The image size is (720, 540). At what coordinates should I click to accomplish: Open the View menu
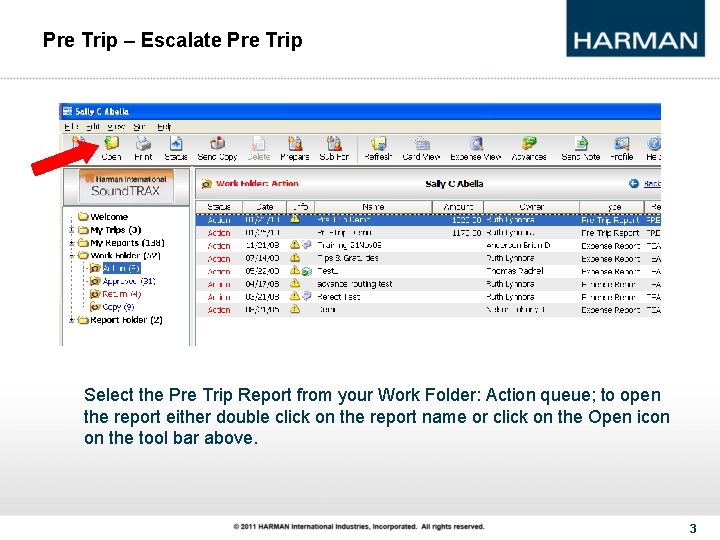click(x=117, y=126)
